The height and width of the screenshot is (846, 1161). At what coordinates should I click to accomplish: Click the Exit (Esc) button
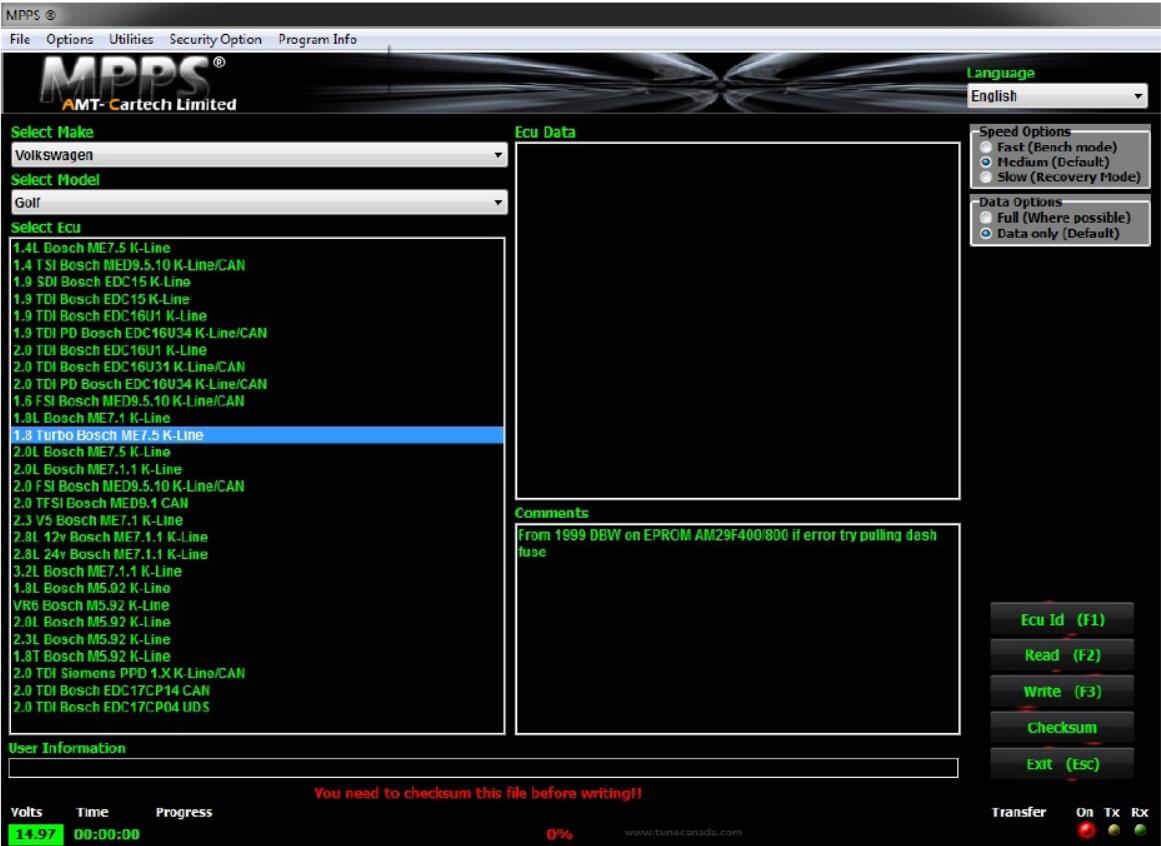[1062, 764]
